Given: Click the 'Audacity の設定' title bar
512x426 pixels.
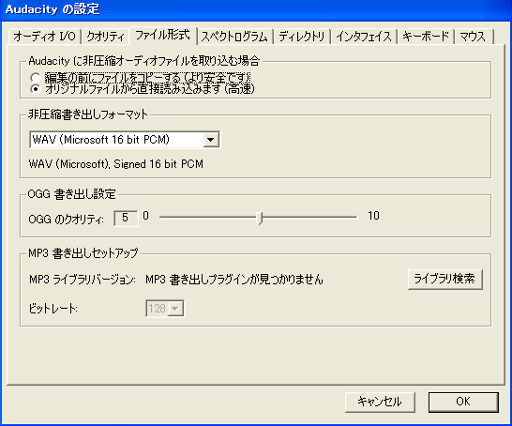Looking at the screenshot, I should 256,9.
